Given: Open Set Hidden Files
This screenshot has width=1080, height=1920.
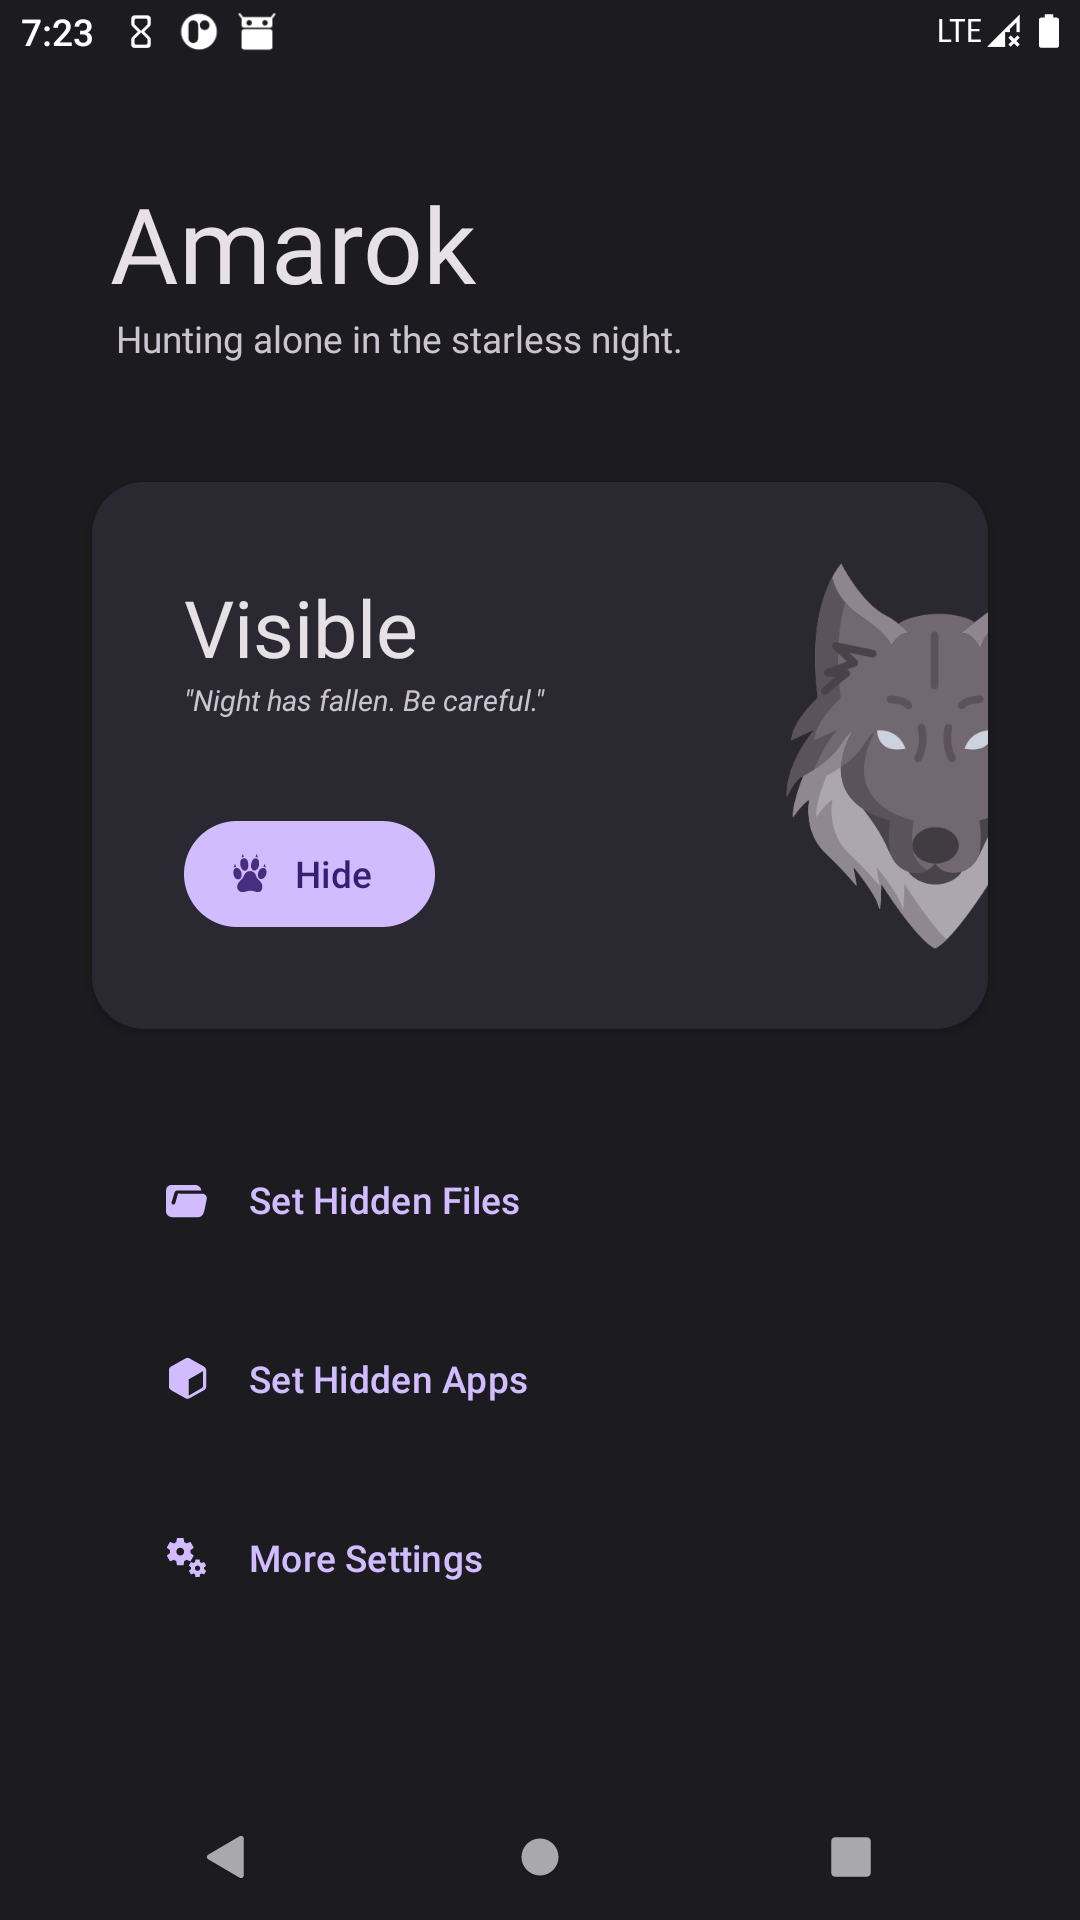Looking at the screenshot, I should tap(342, 1201).
